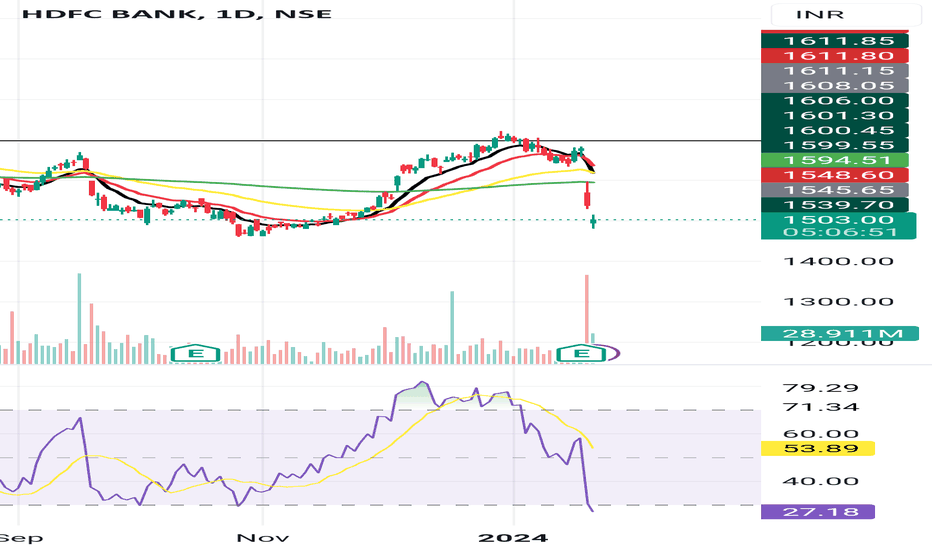Click the 05:06:51 countdown timer

point(839,232)
